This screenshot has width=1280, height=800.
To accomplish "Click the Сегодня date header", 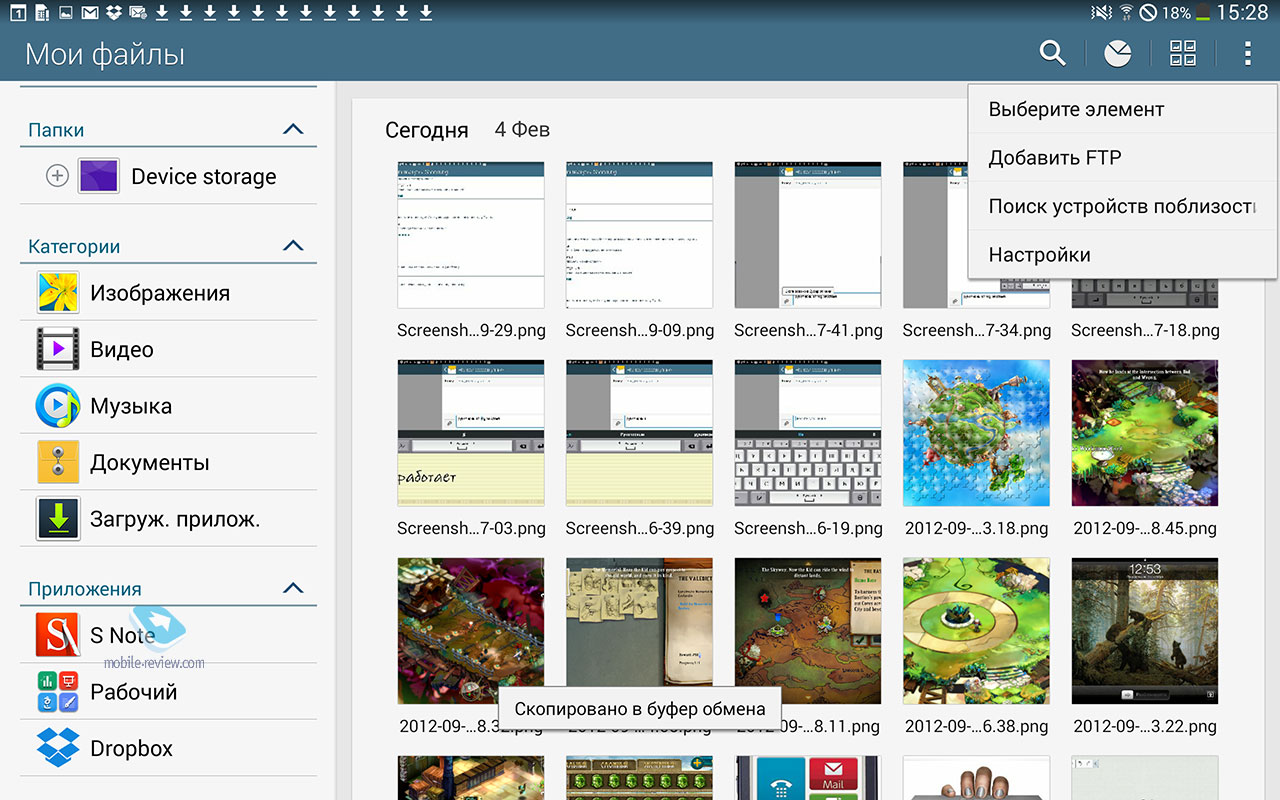I will tap(427, 130).
